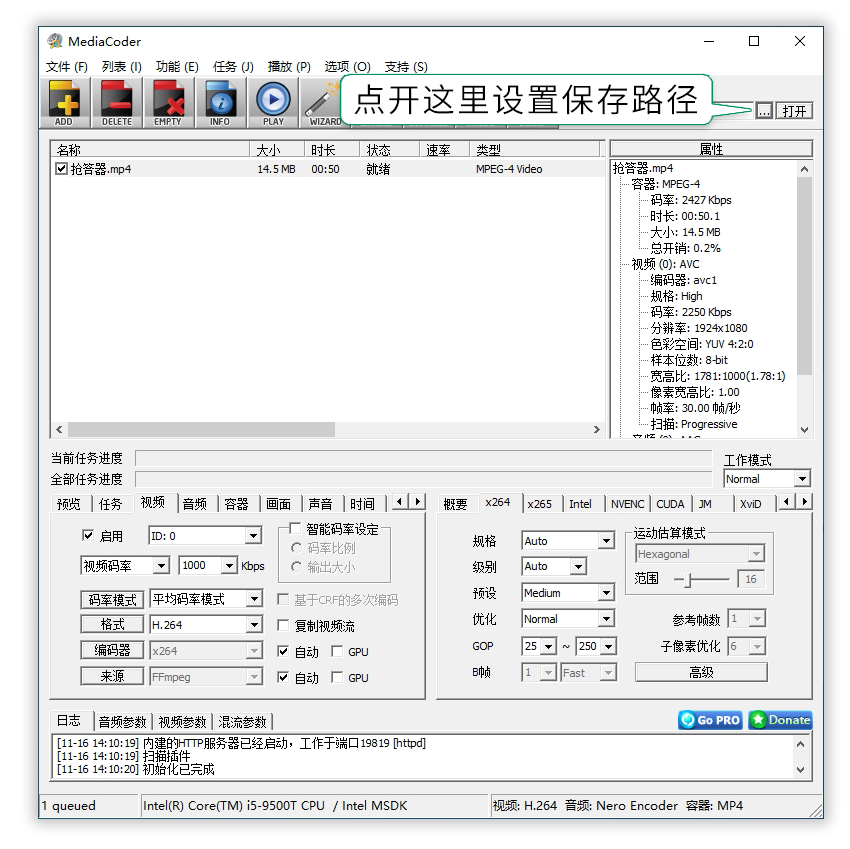
Task: Click the EMPTY list toolbar icon
Action: [x=168, y=102]
